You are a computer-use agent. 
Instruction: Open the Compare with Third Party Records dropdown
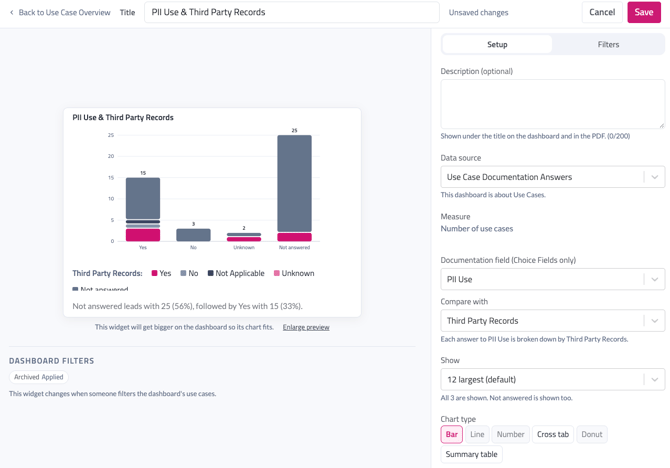point(552,321)
